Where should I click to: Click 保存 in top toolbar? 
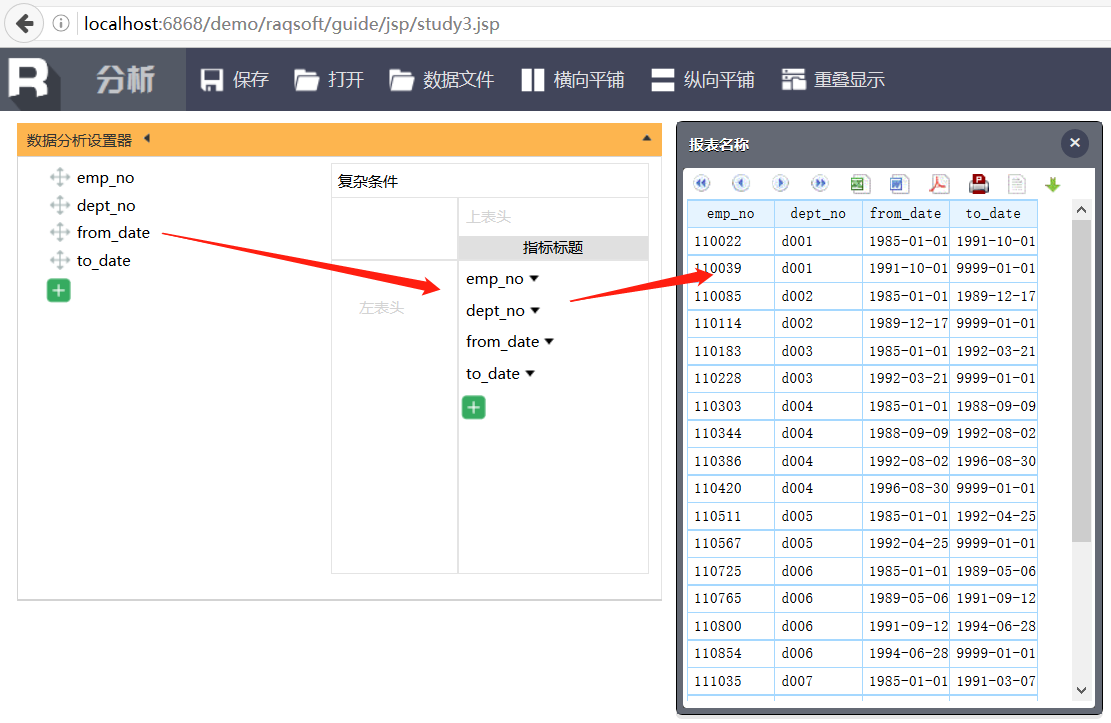coord(235,80)
